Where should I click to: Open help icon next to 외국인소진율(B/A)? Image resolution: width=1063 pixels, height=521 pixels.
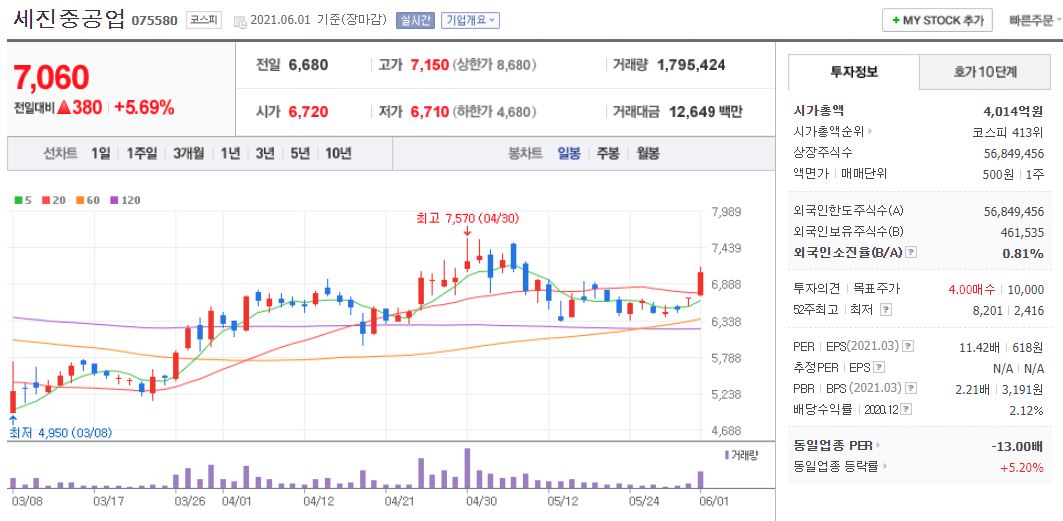pyautogui.click(x=911, y=252)
